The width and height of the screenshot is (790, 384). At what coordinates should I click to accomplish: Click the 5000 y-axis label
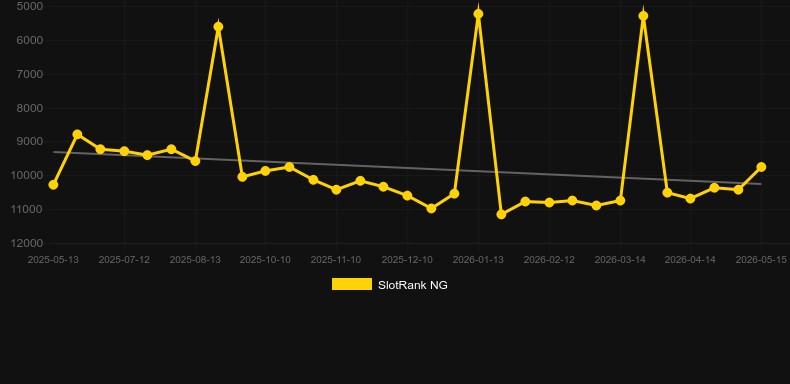(x=30, y=6)
